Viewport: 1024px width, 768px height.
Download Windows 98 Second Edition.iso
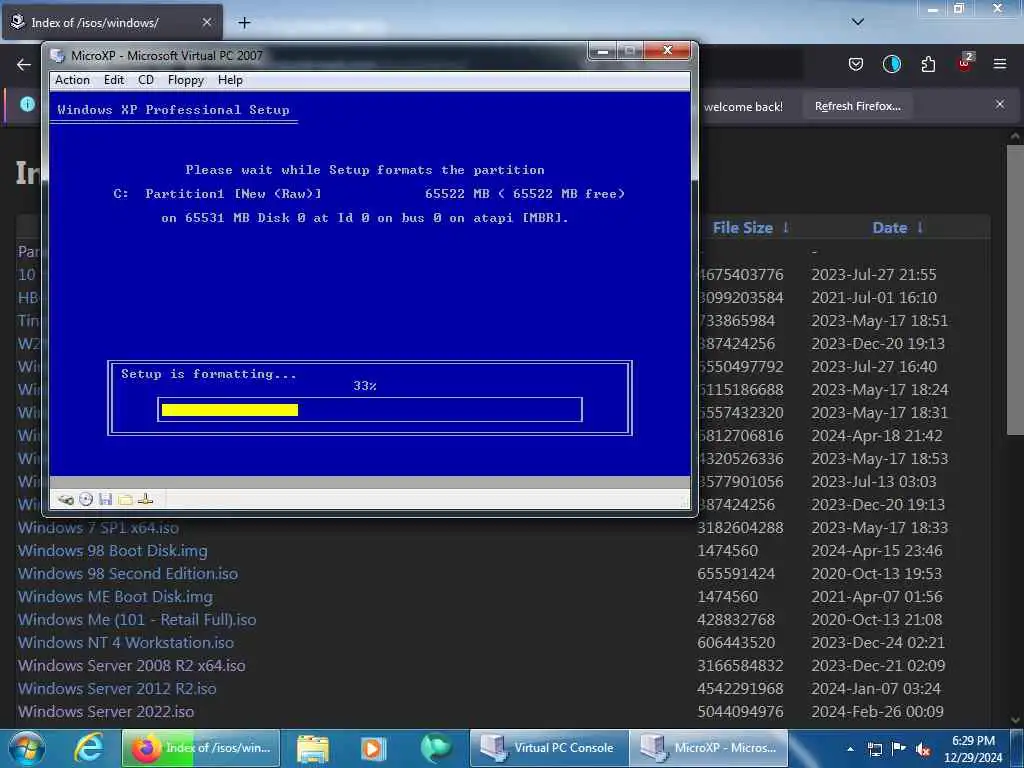point(127,573)
